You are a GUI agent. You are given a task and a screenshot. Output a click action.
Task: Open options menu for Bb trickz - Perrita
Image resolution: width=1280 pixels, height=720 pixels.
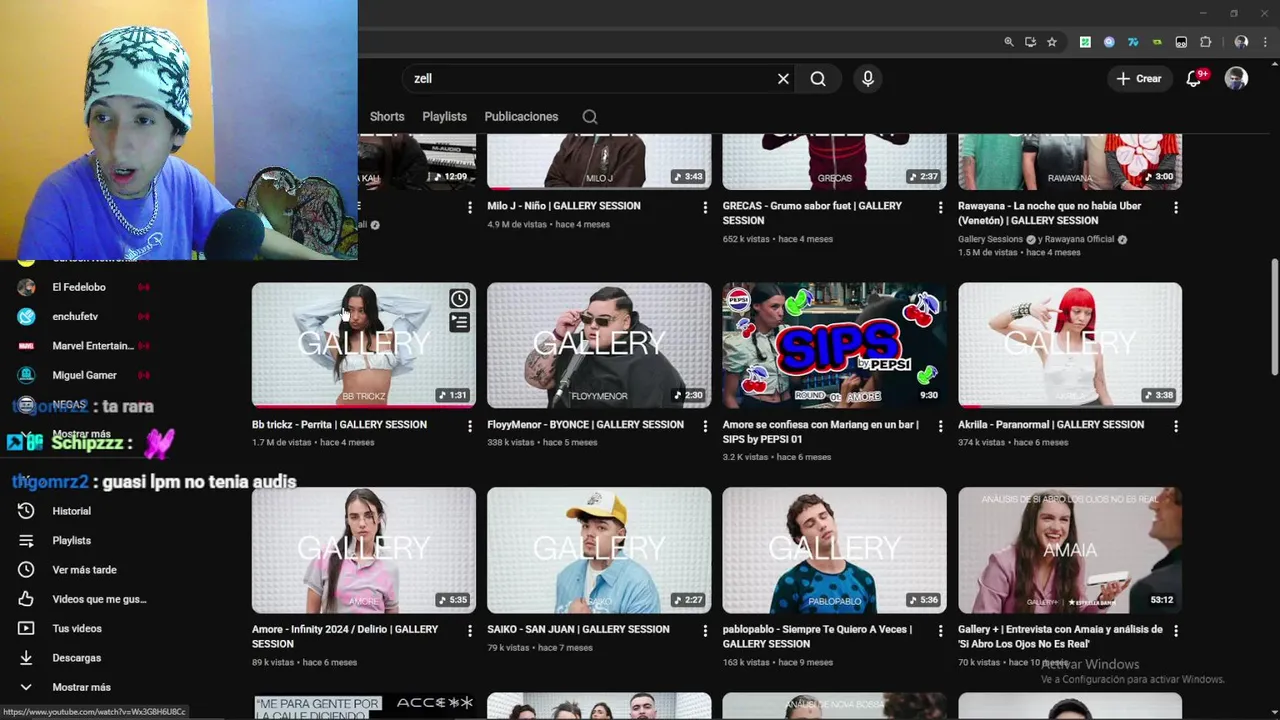pyautogui.click(x=469, y=426)
